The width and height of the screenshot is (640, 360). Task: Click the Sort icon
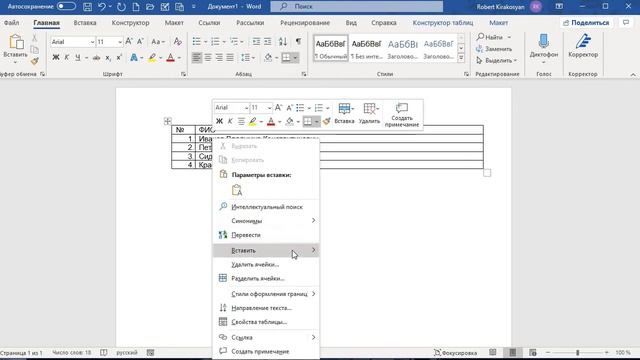tap(283, 41)
